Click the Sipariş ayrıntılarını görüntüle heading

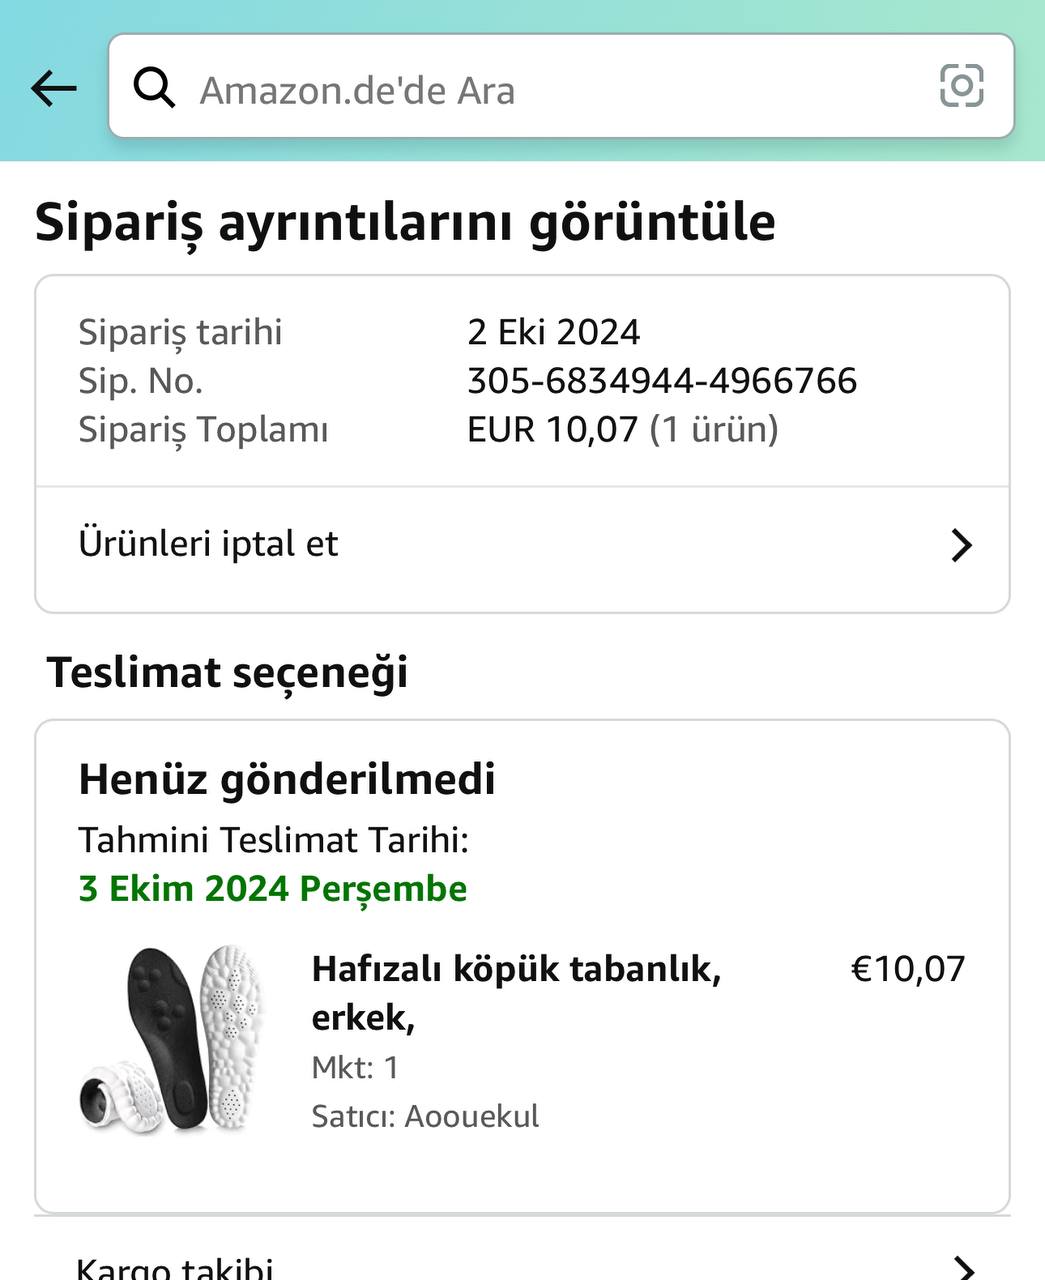pos(405,222)
